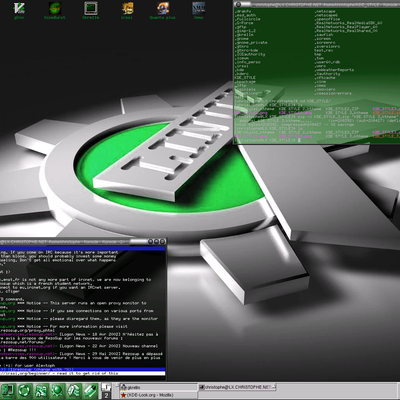The height and width of the screenshot is (400, 400).
Task: Click the irssi input line in Konsole
Action: point(83,374)
